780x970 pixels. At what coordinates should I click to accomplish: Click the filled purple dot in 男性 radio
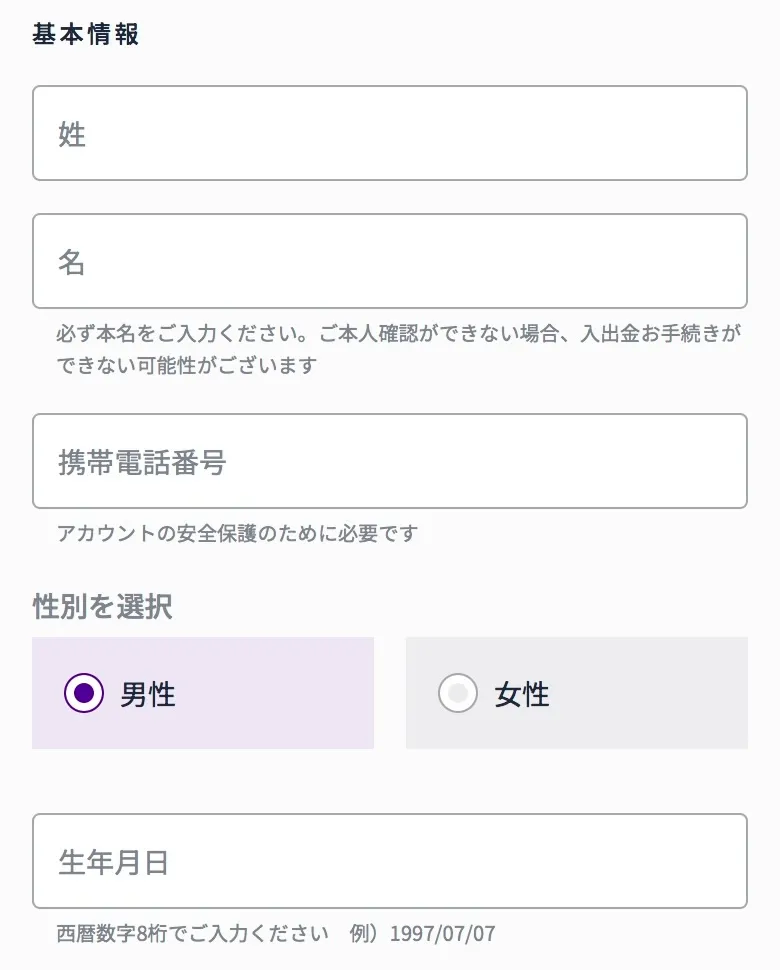84,693
